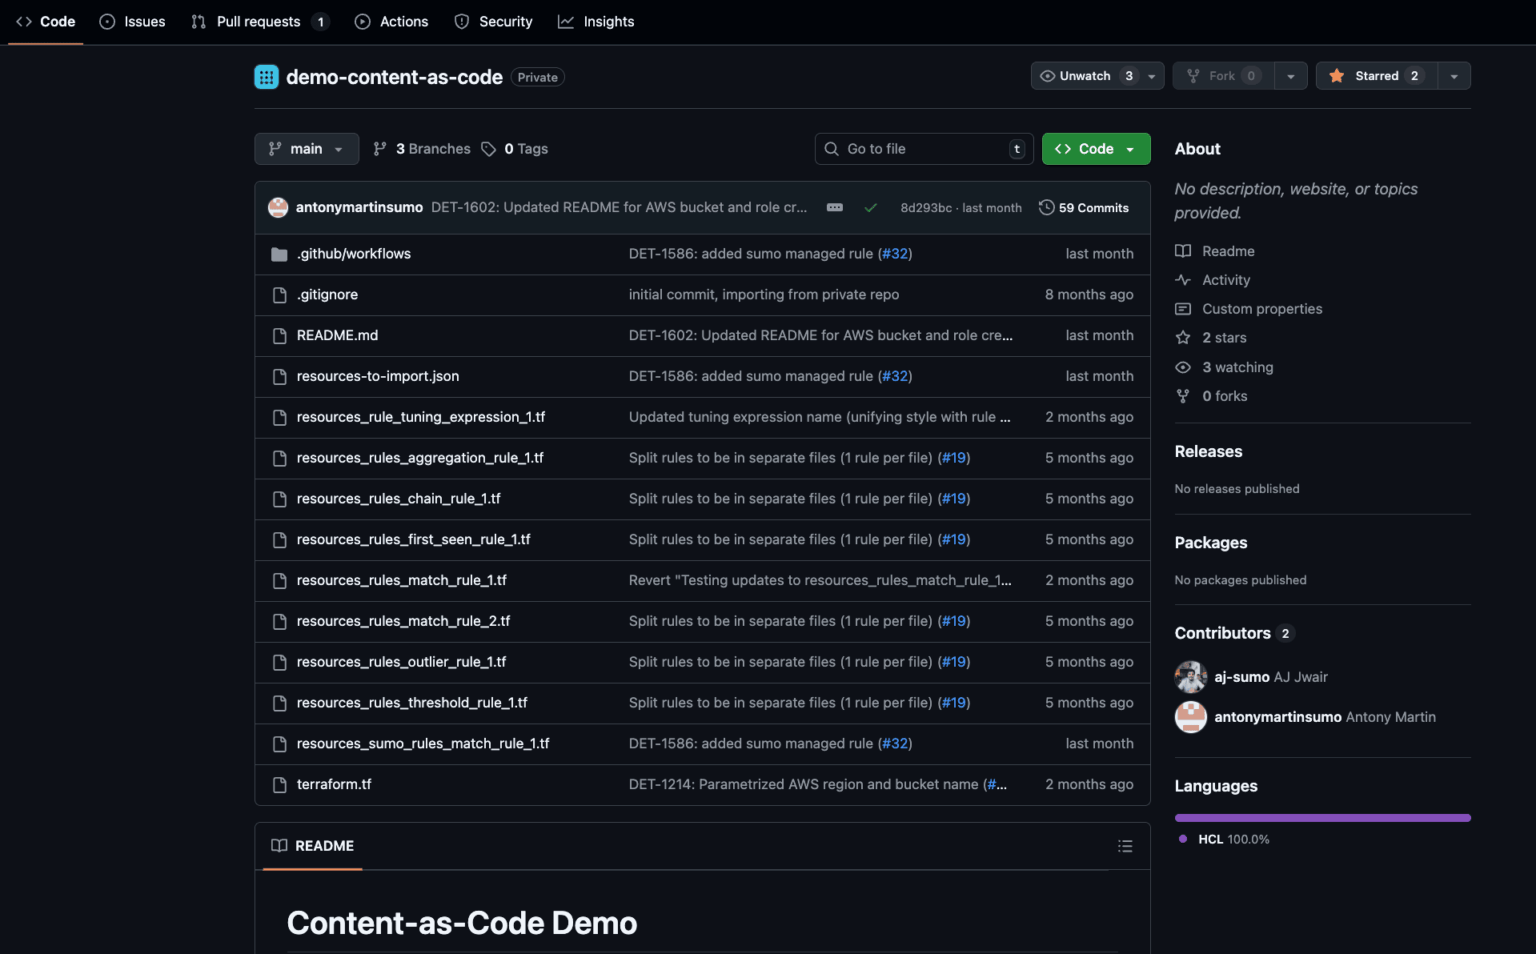Star the demo-content-as-code repository
This screenshot has height=954, width=1536.
pyautogui.click(x=1375, y=75)
